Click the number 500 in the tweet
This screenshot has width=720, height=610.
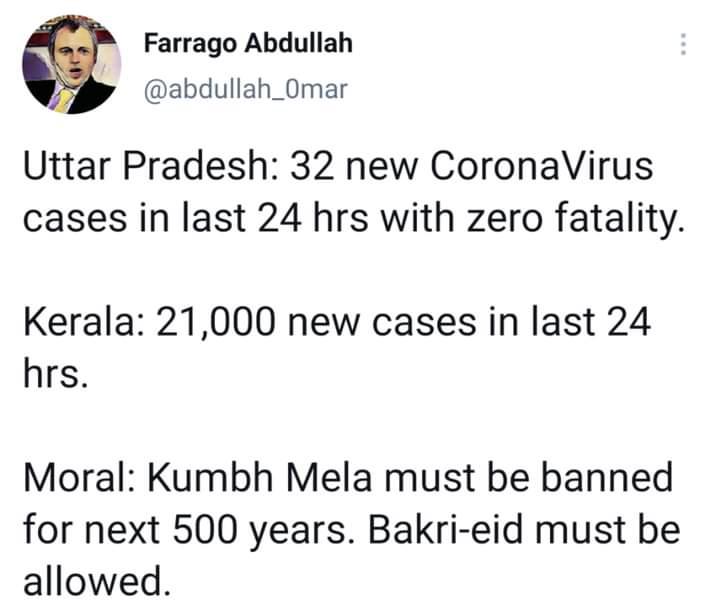coord(206,530)
